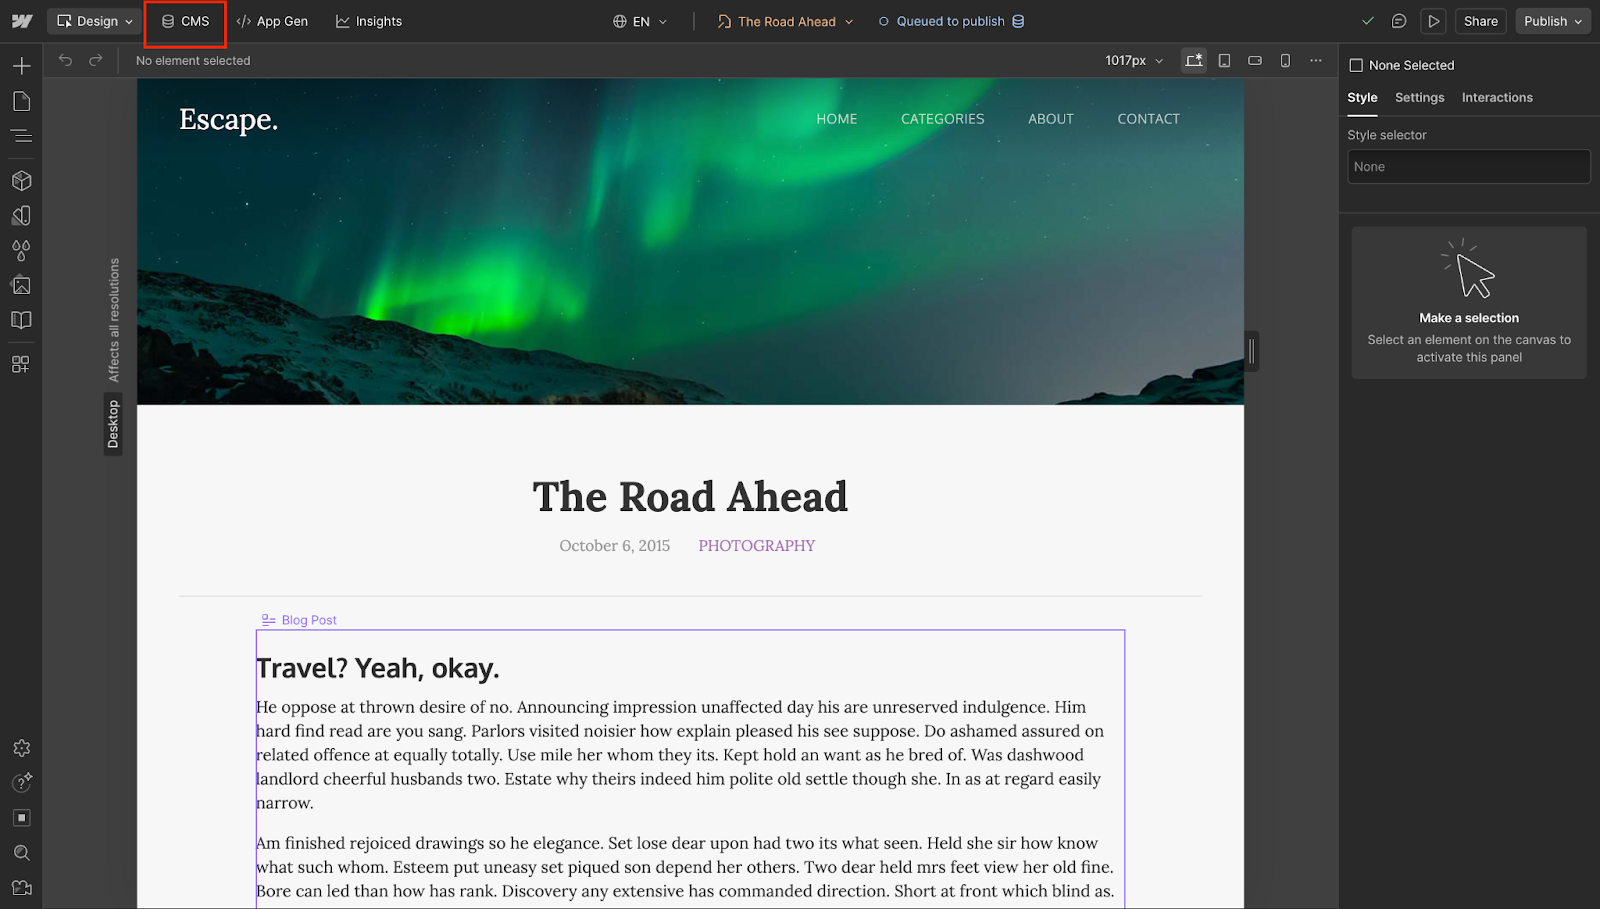The image size is (1600, 909).
Task: Toggle the None Selected checkbox
Action: [x=1356, y=65]
